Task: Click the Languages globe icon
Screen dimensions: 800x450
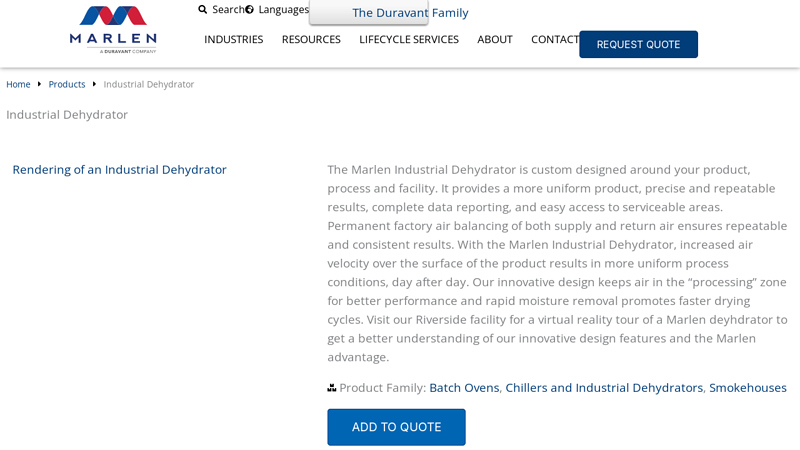Action: (250, 10)
